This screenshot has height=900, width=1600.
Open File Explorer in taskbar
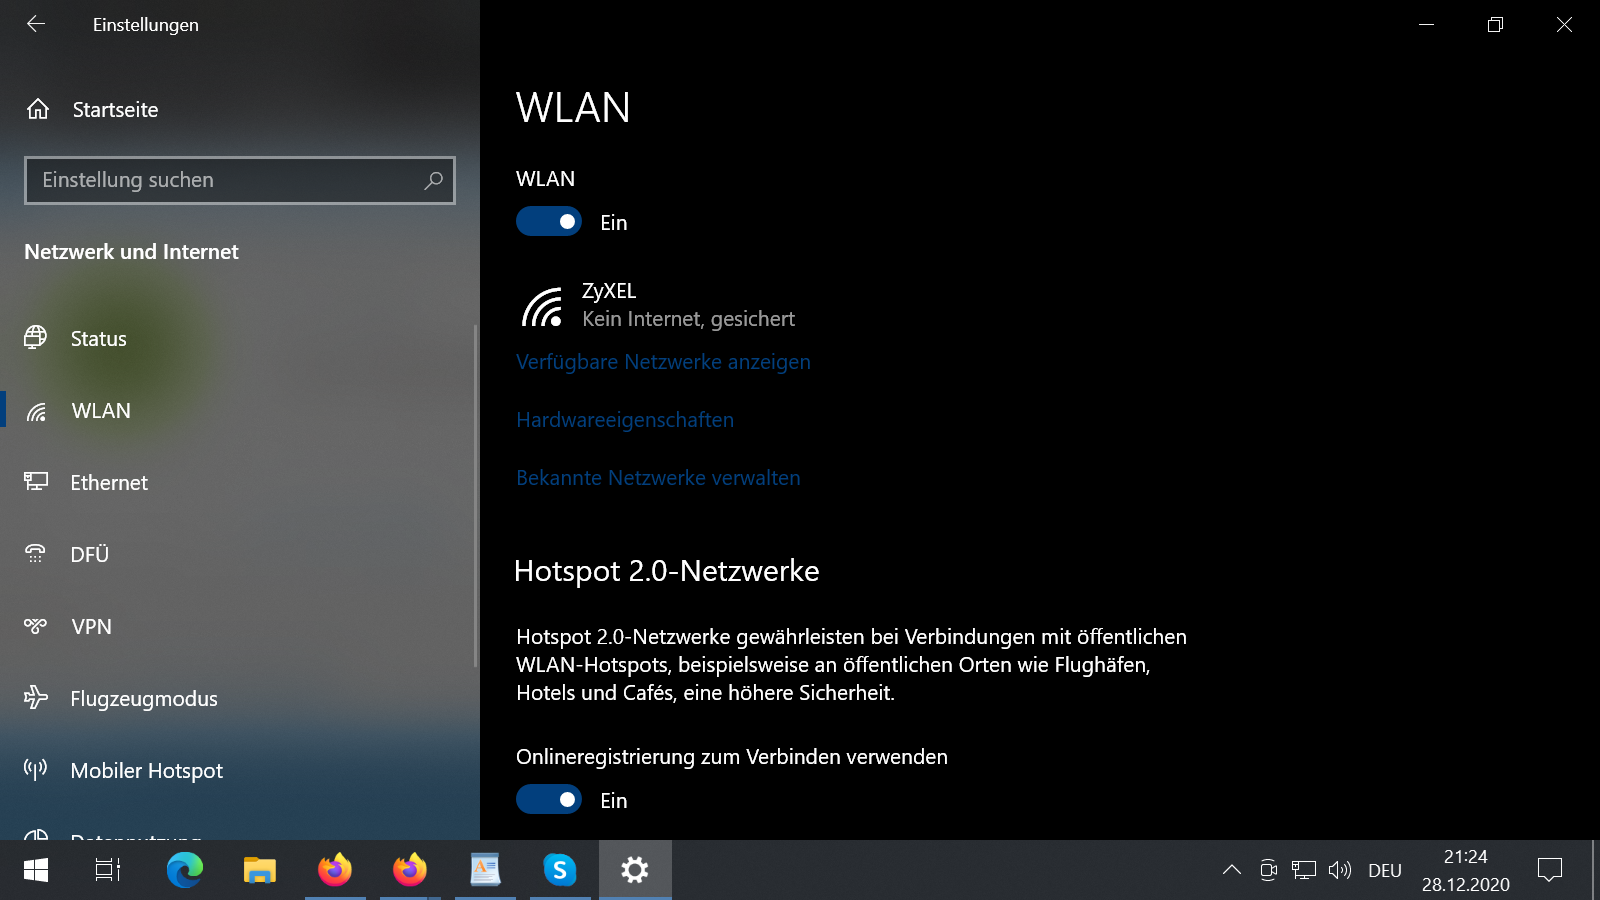260,870
